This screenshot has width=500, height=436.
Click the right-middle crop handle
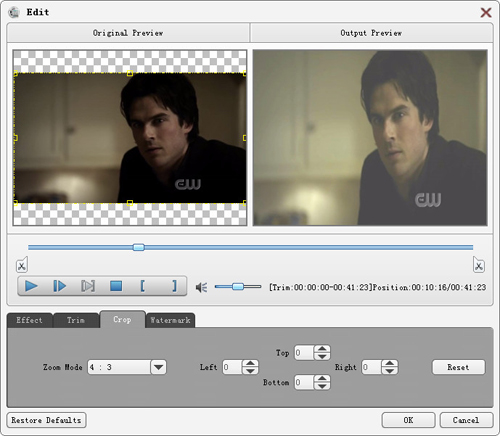[x=245, y=138]
